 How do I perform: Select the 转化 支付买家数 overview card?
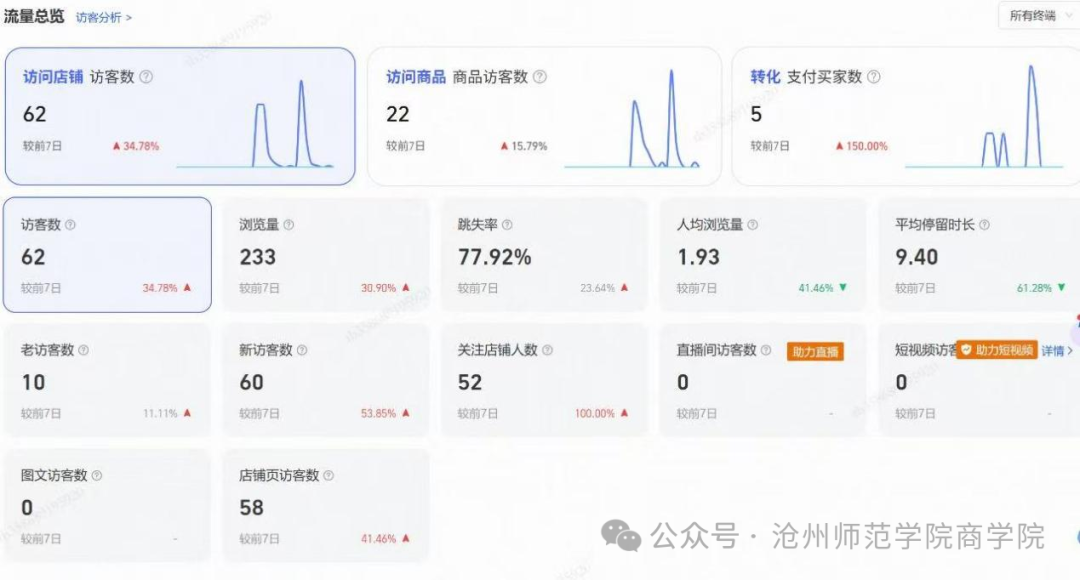click(905, 117)
